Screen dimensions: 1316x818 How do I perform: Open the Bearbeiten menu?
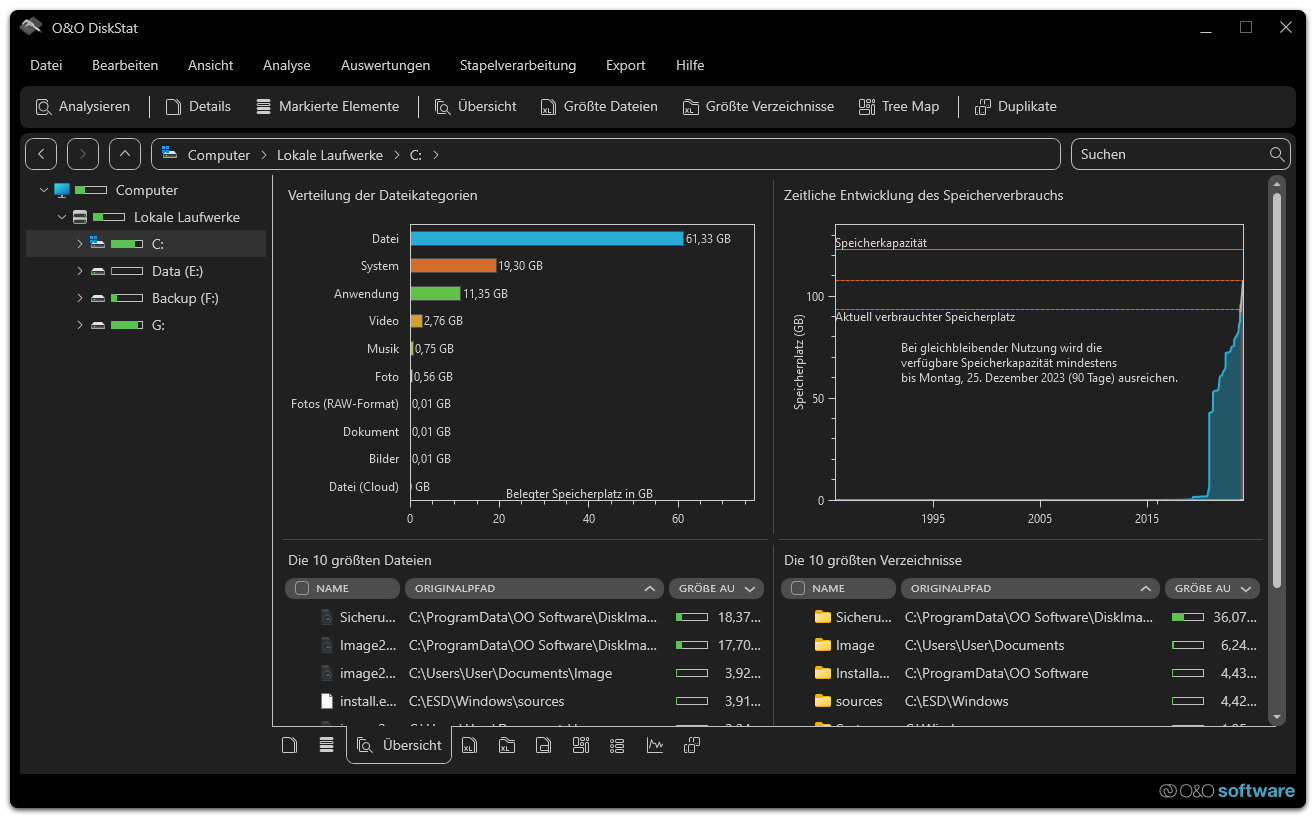click(125, 65)
